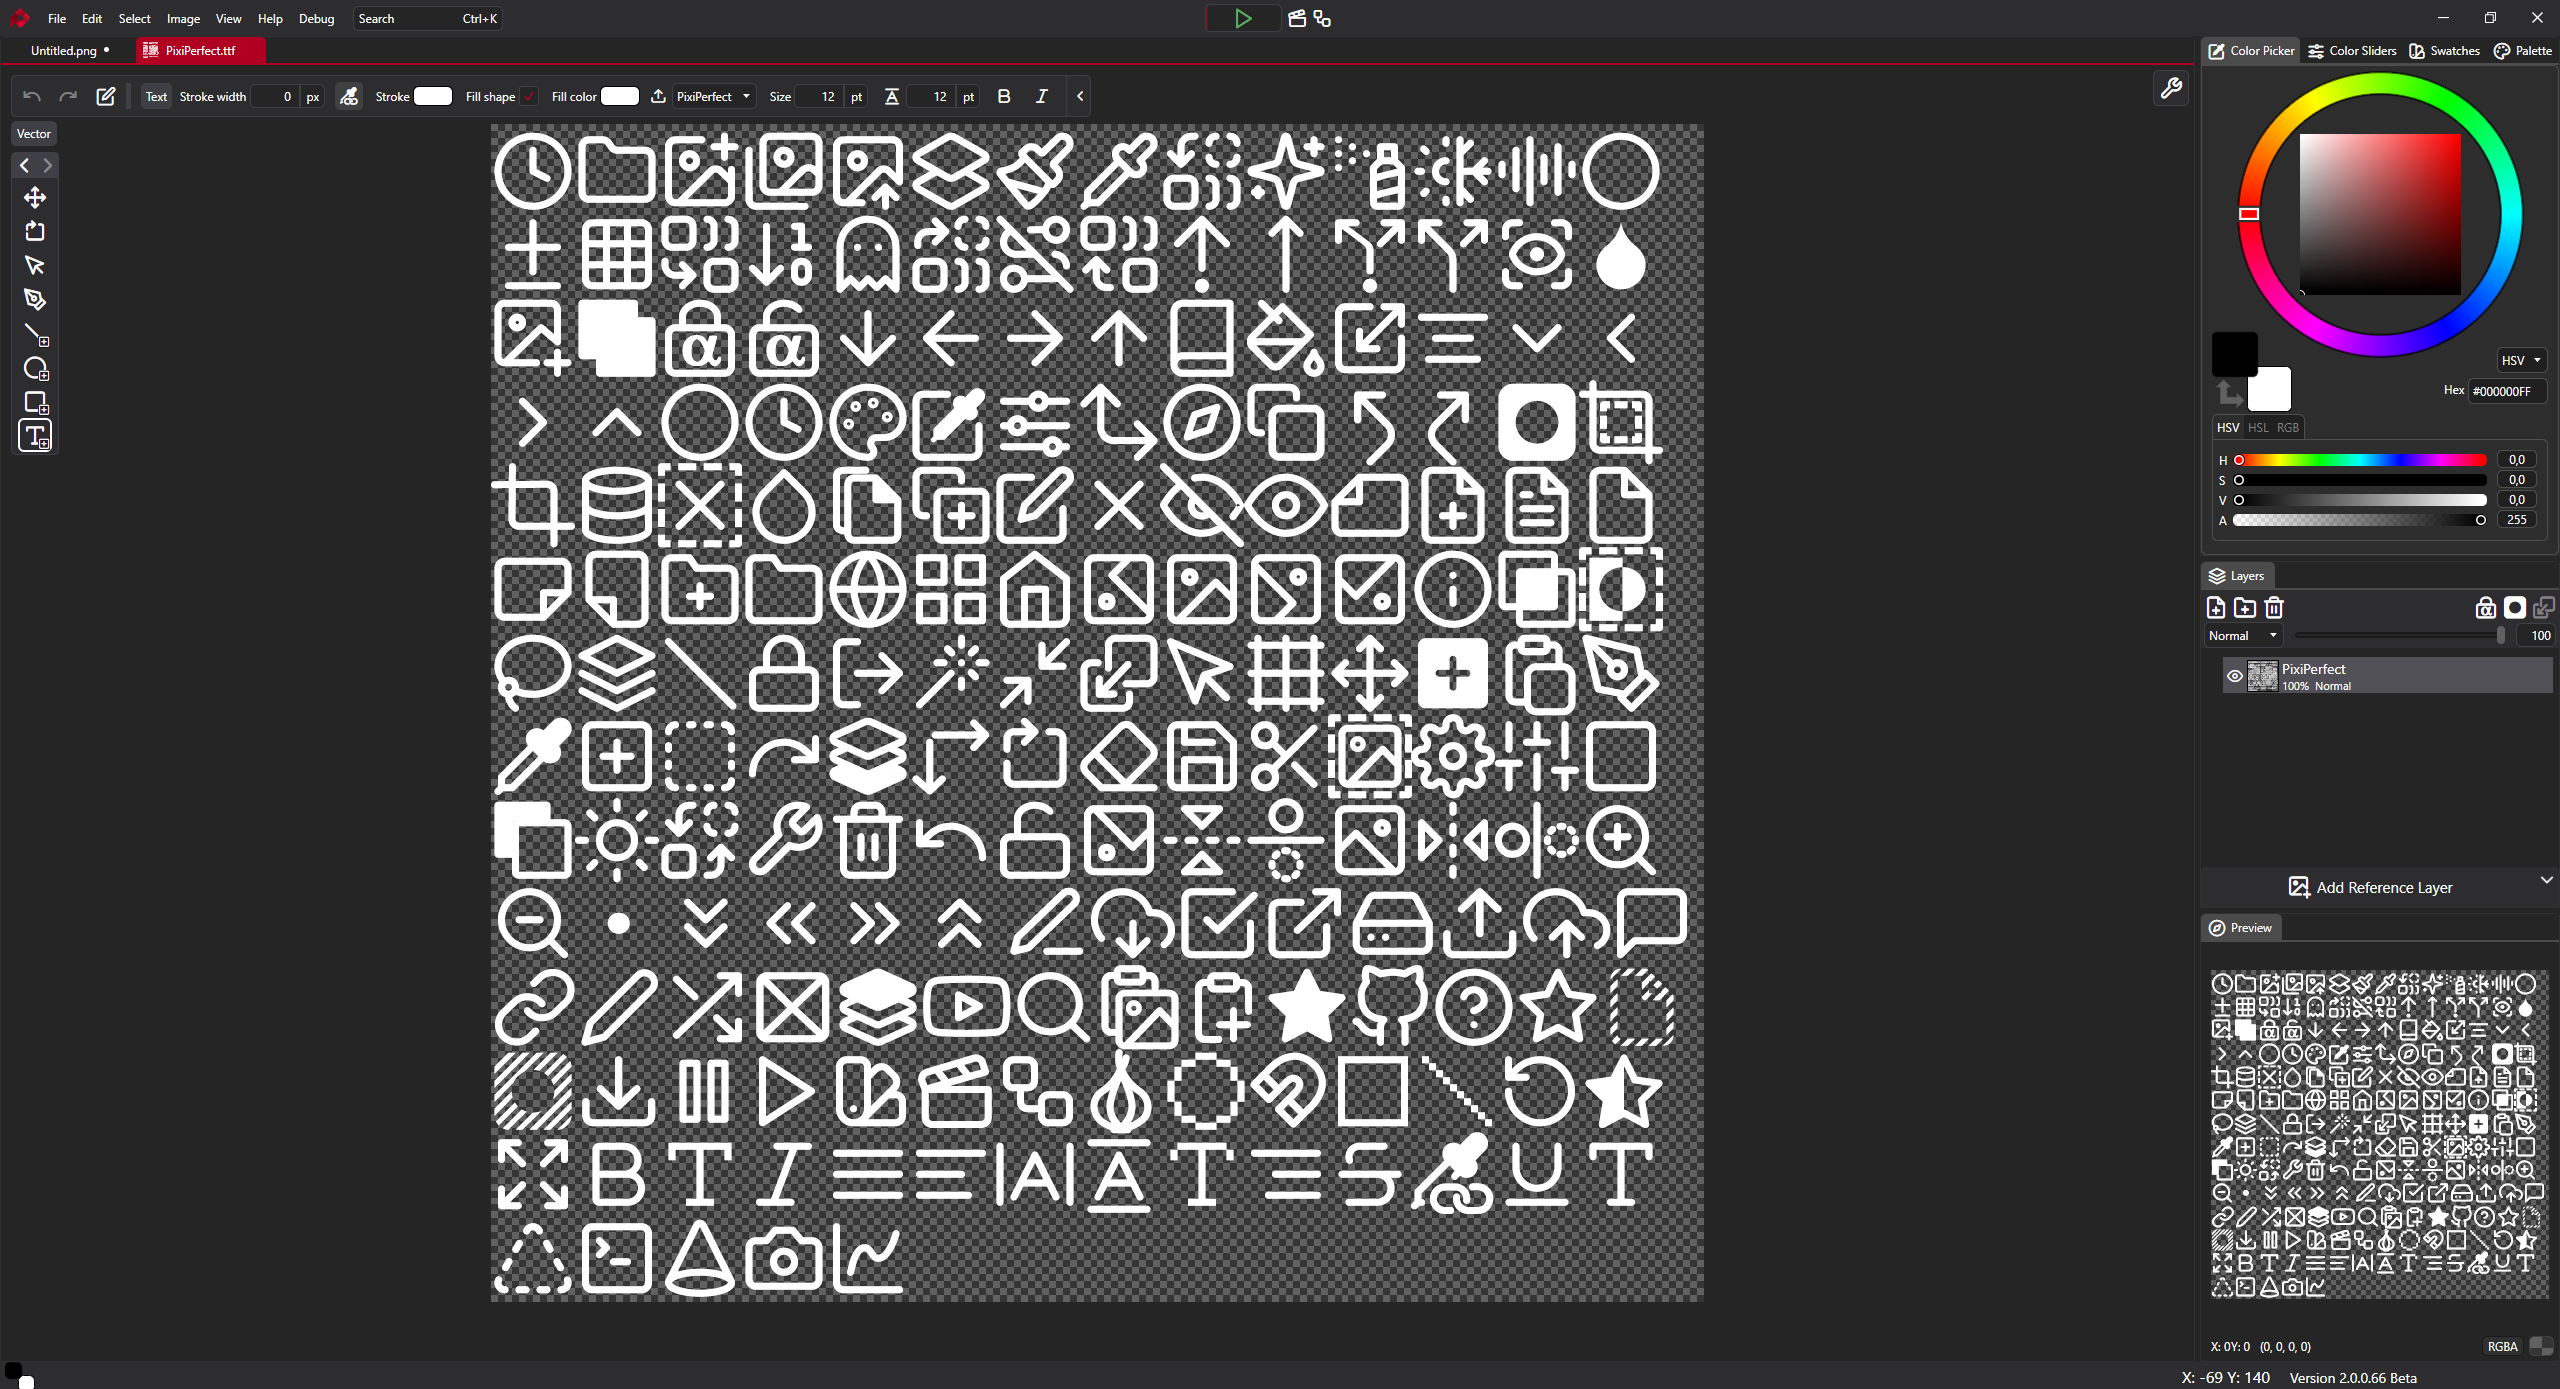
Task: Open the Edit menu
Action: coord(91,19)
